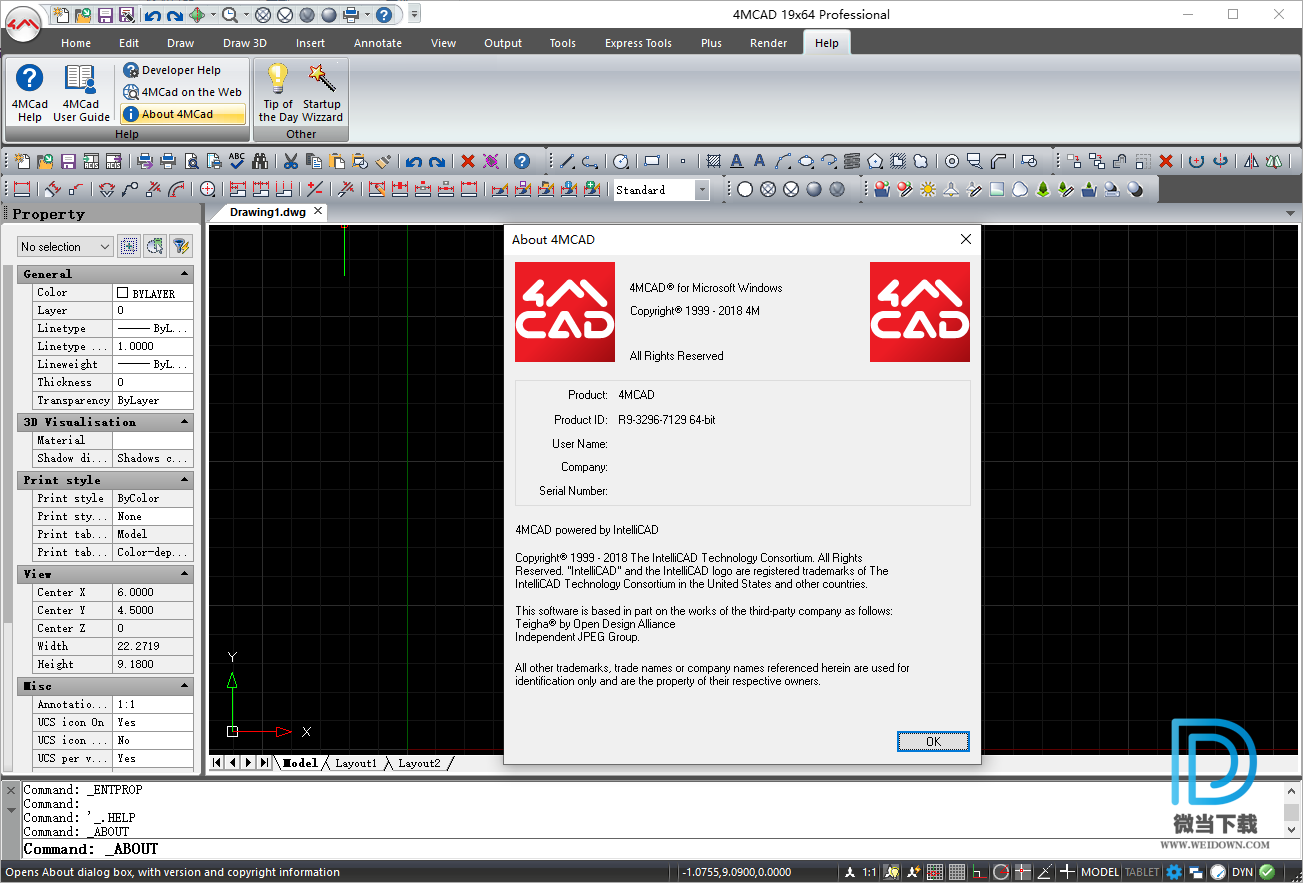Click the funnel filter icon in the Property panel

[x=181, y=246]
